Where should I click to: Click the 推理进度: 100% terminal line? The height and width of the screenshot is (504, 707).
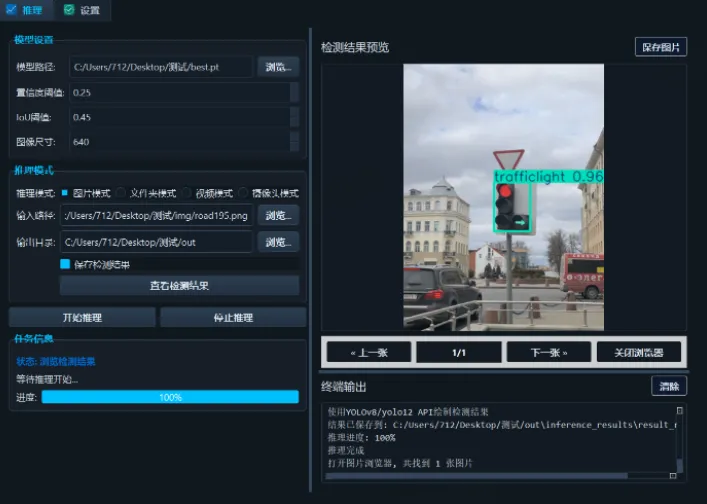click(362, 437)
